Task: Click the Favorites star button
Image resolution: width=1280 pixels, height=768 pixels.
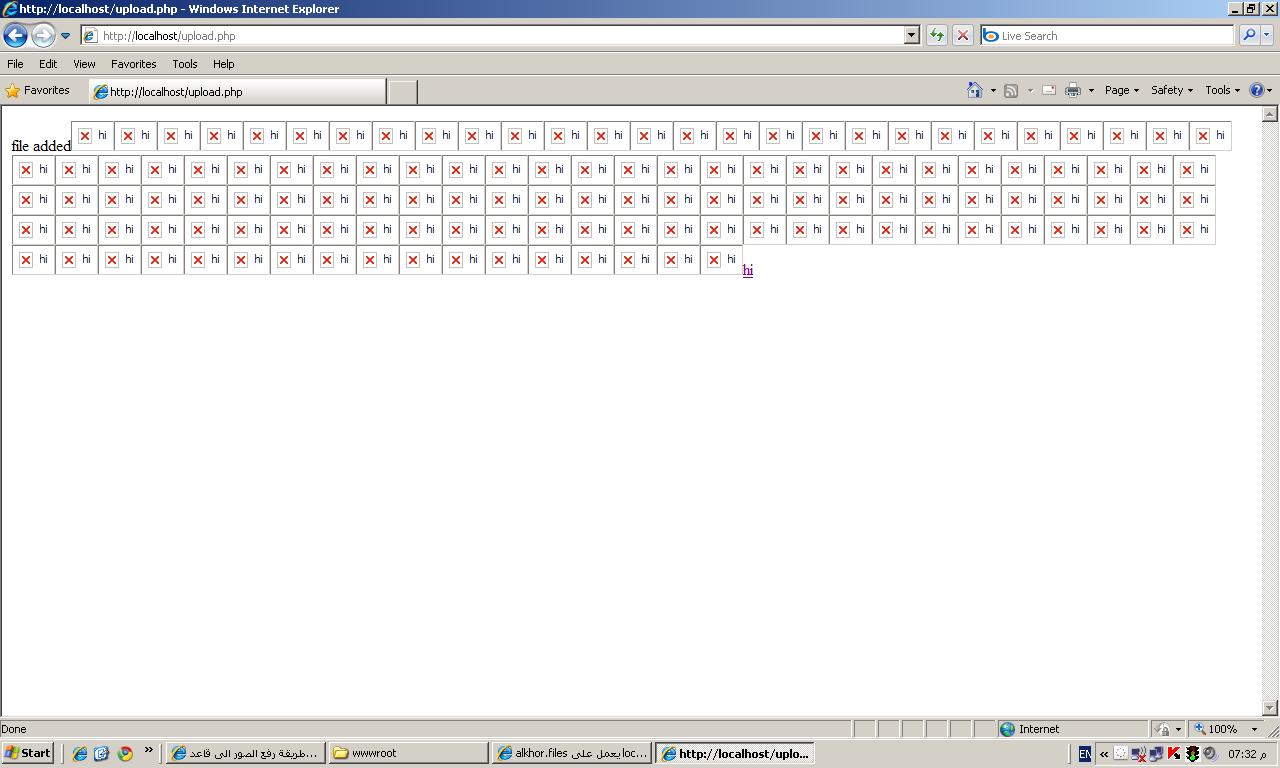Action: point(38,90)
